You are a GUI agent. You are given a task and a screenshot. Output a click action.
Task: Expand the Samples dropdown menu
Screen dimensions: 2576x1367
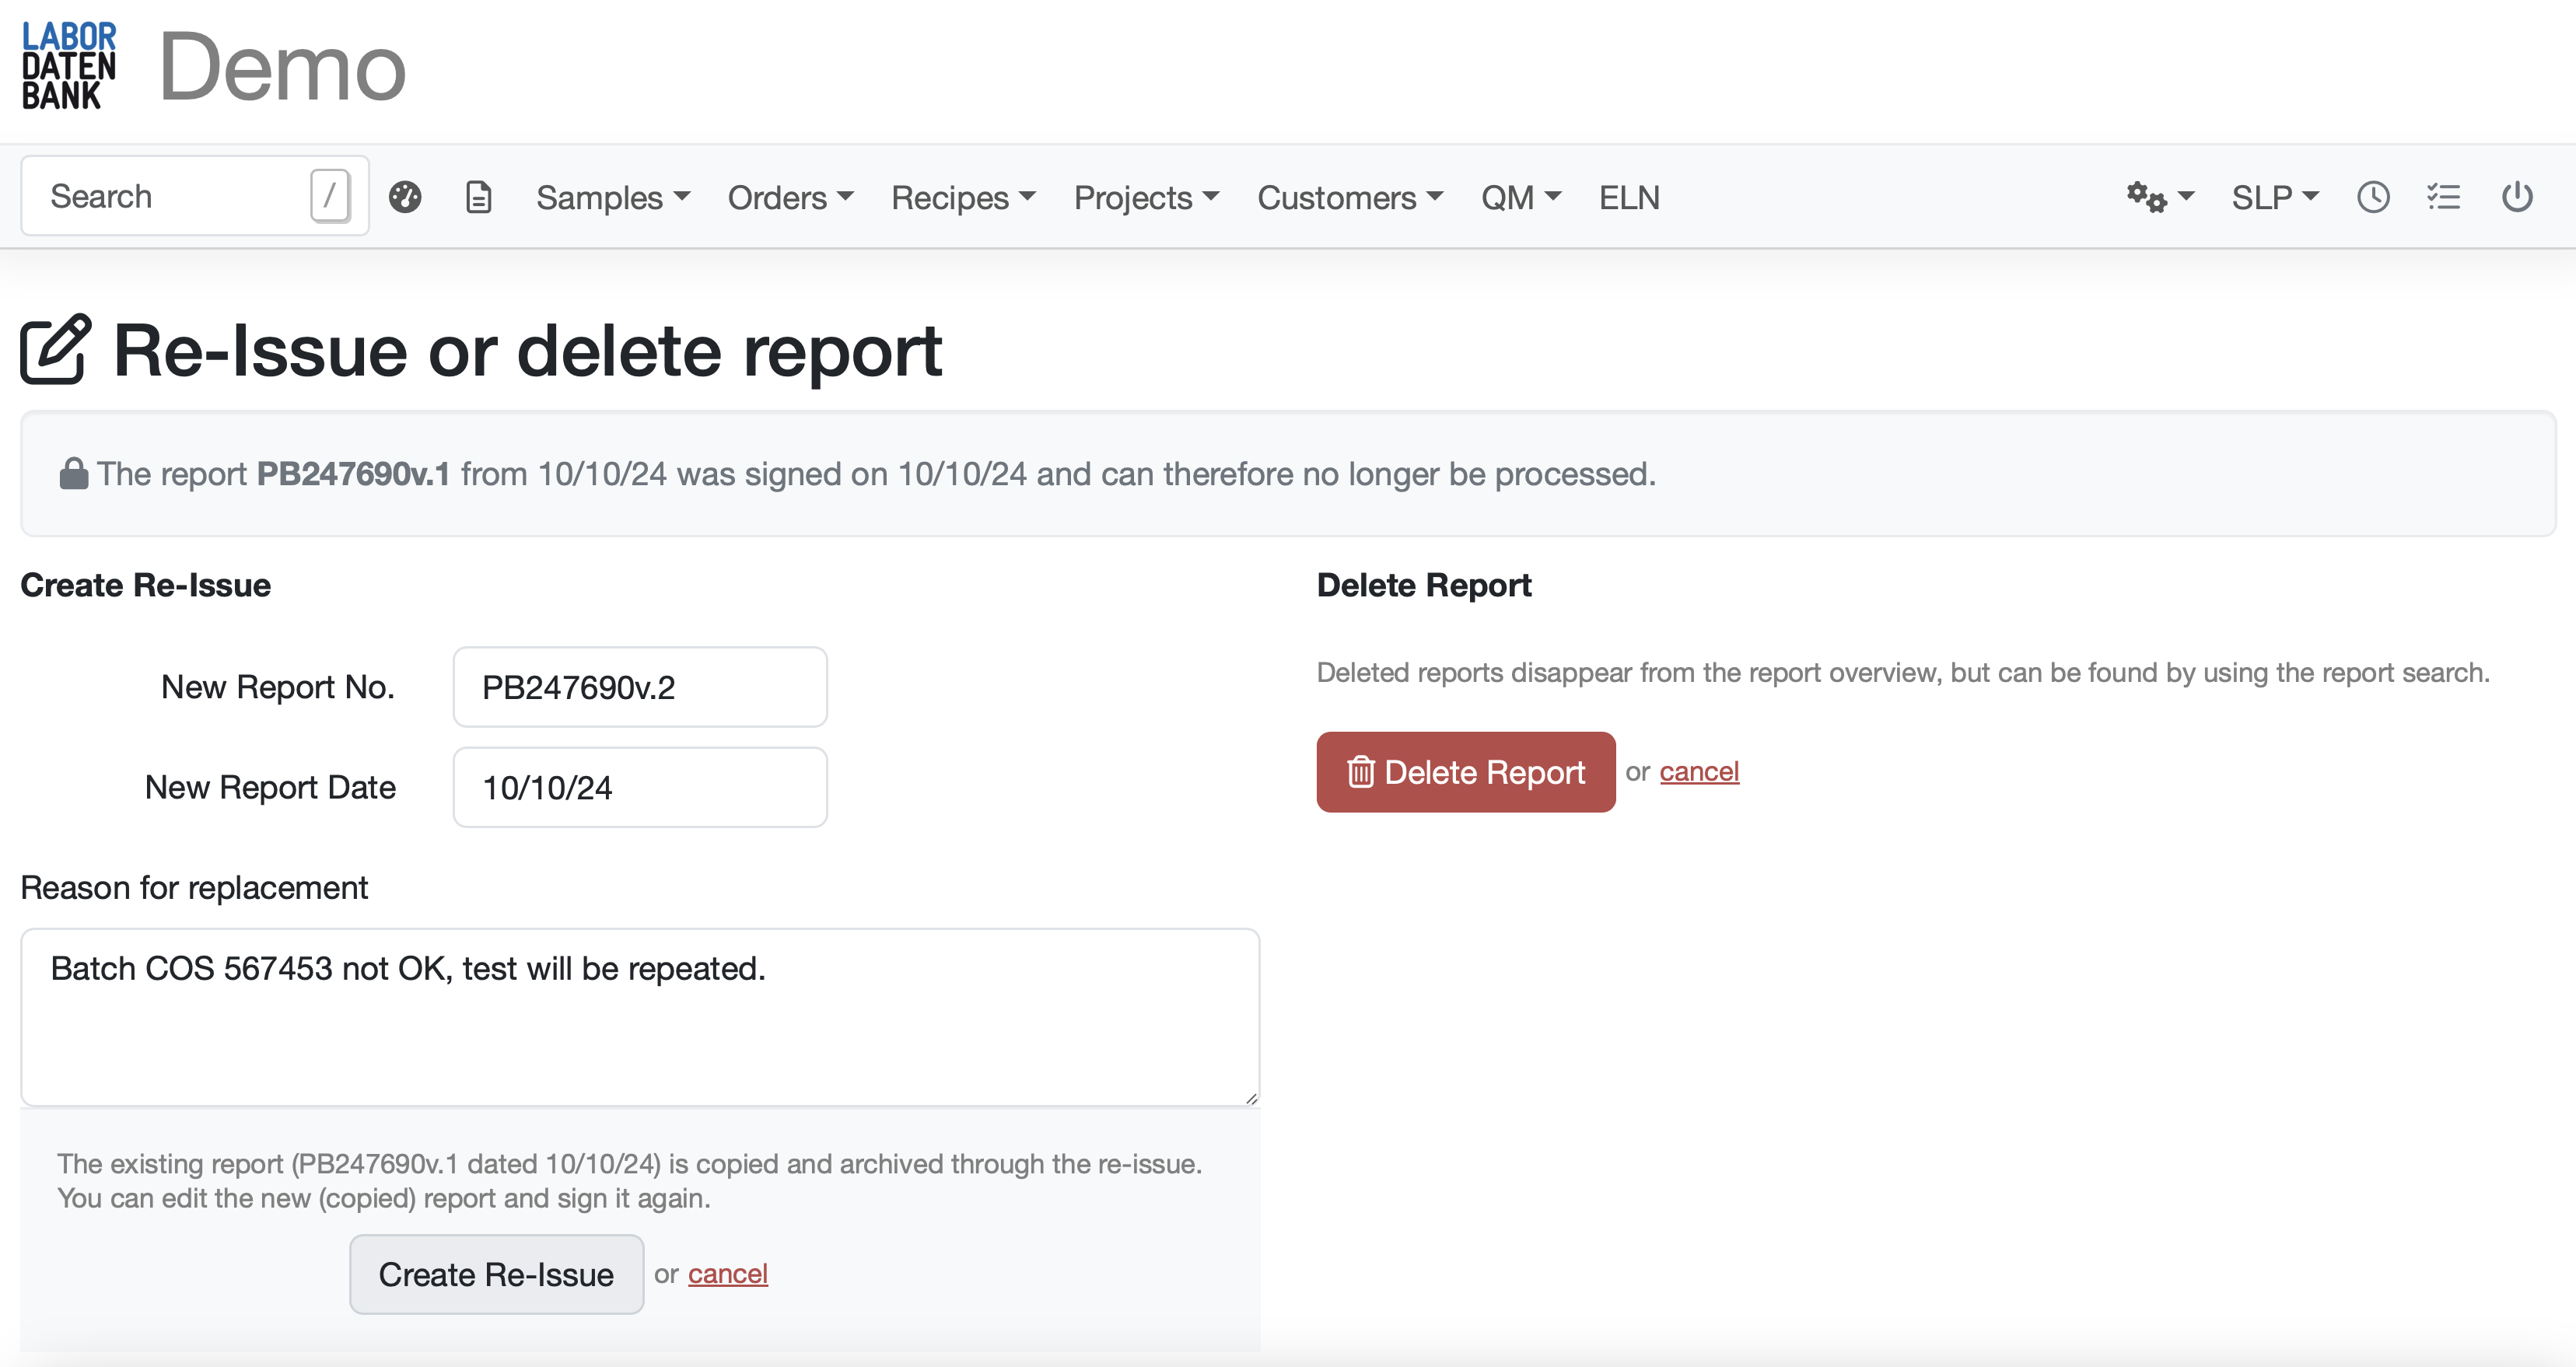[x=612, y=198]
